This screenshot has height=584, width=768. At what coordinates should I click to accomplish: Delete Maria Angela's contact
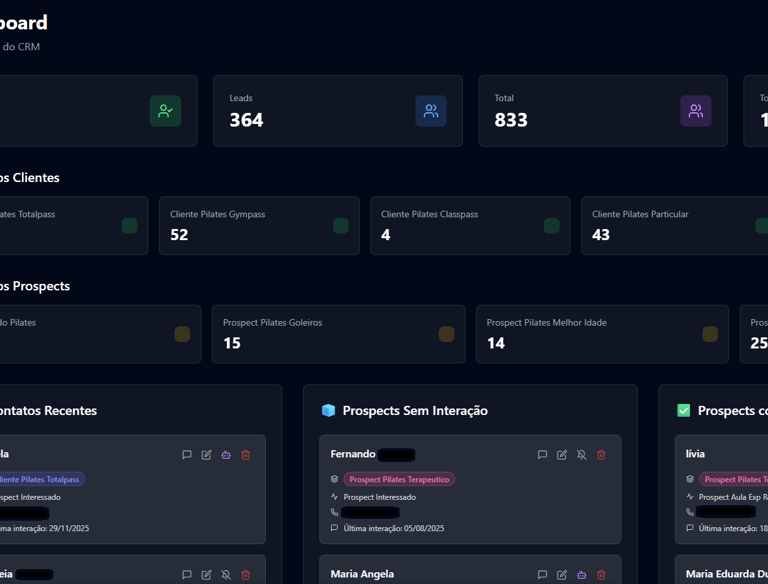click(601, 574)
